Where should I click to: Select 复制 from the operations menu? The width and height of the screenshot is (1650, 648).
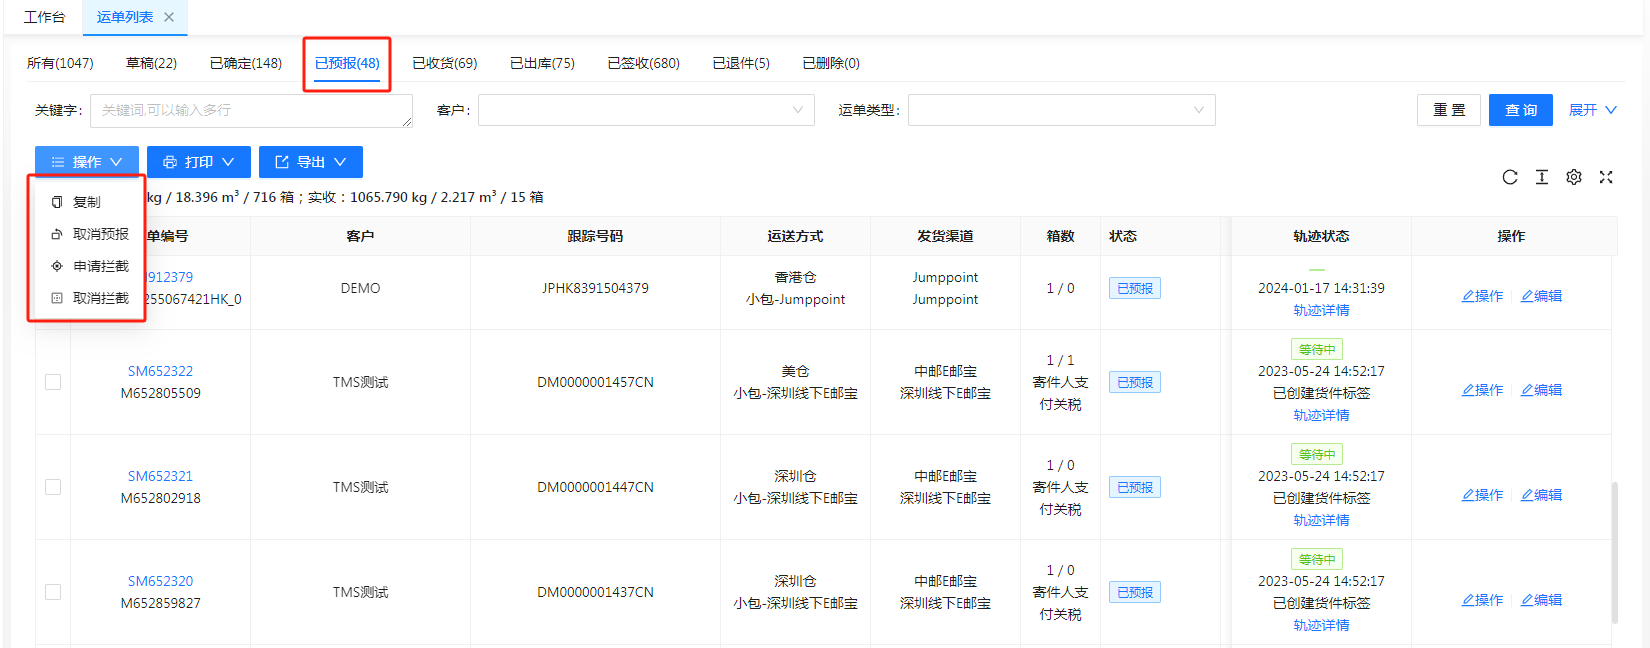(x=86, y=202)
